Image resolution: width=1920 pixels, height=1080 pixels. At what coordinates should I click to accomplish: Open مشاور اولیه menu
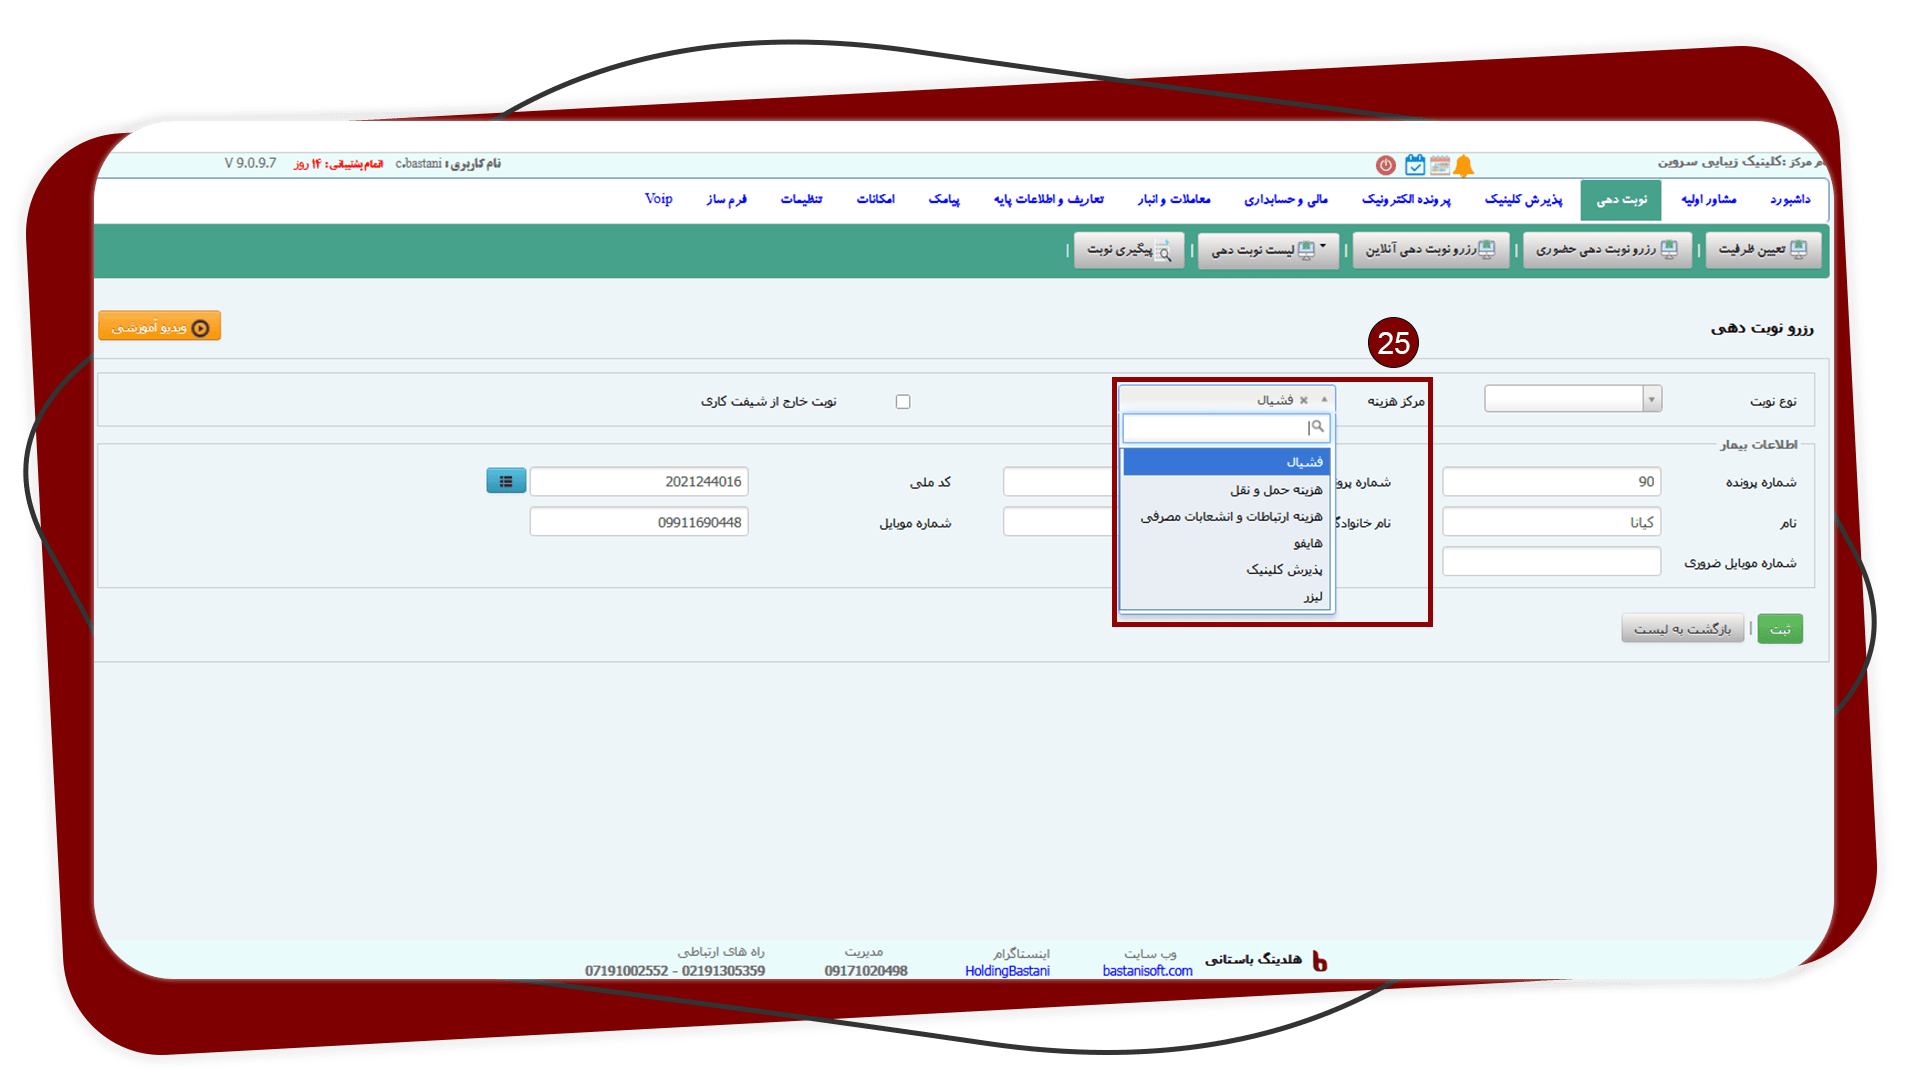tap(1709, 200)
